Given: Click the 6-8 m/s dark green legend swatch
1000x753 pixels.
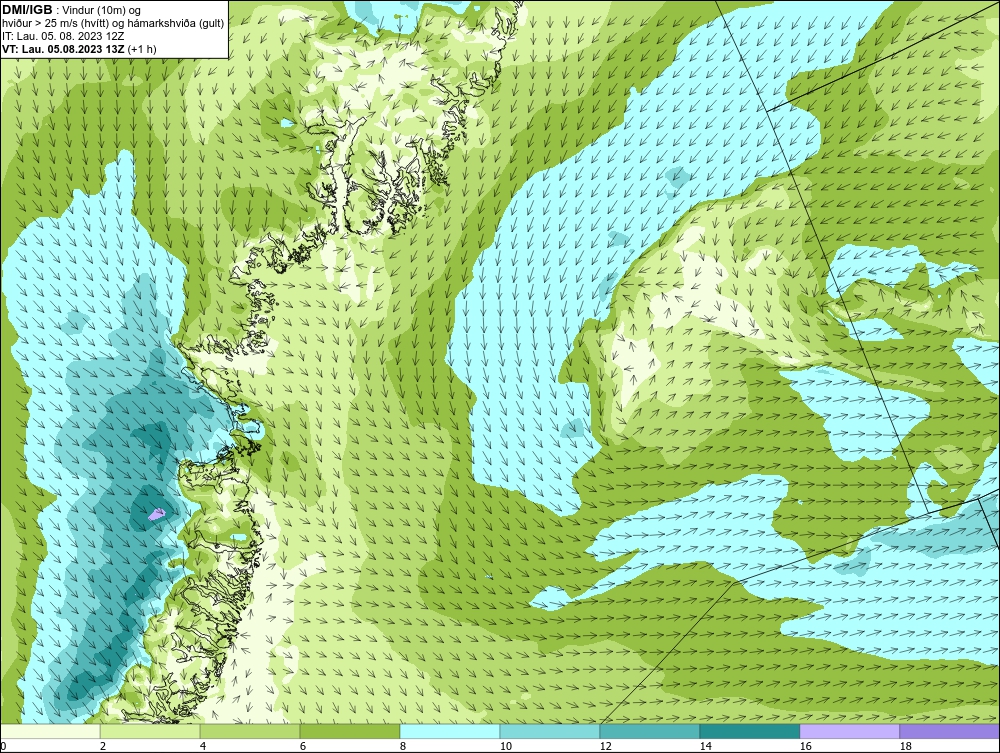Looking at the screenshot, I should pos(350,731).
